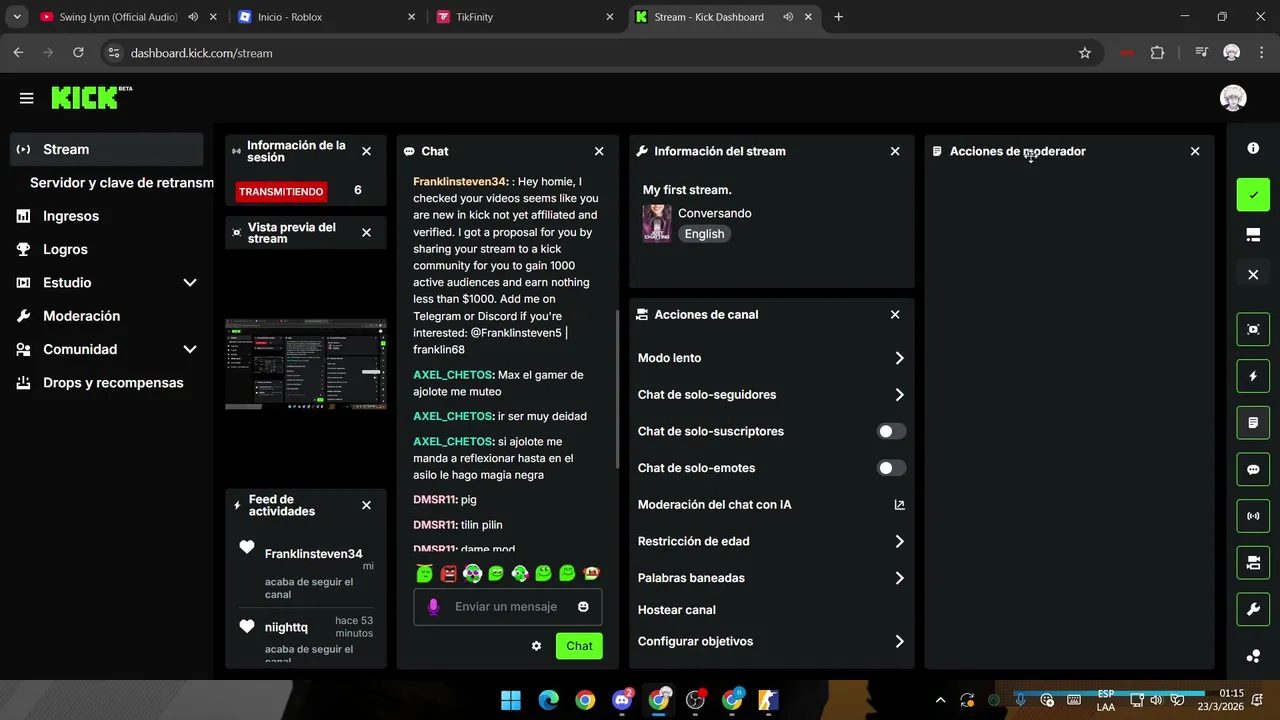Enable Chat de solo-suscriptores switch

click(891, 431)
